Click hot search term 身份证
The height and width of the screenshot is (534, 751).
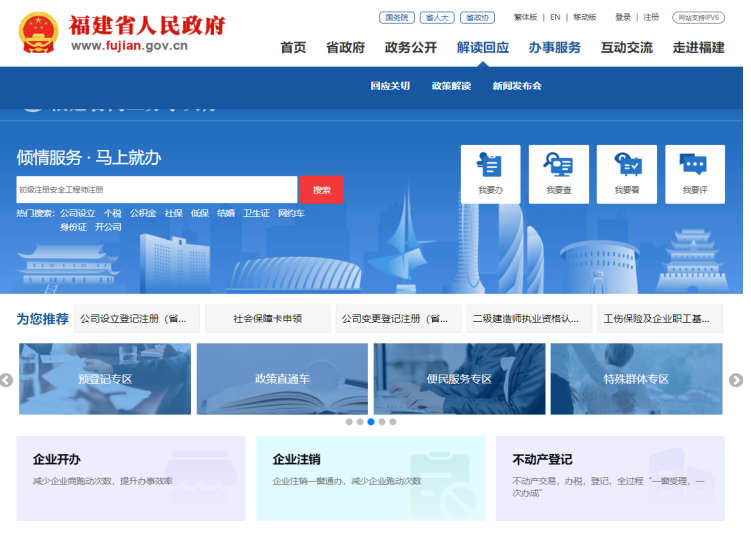(x=73, y=227)
